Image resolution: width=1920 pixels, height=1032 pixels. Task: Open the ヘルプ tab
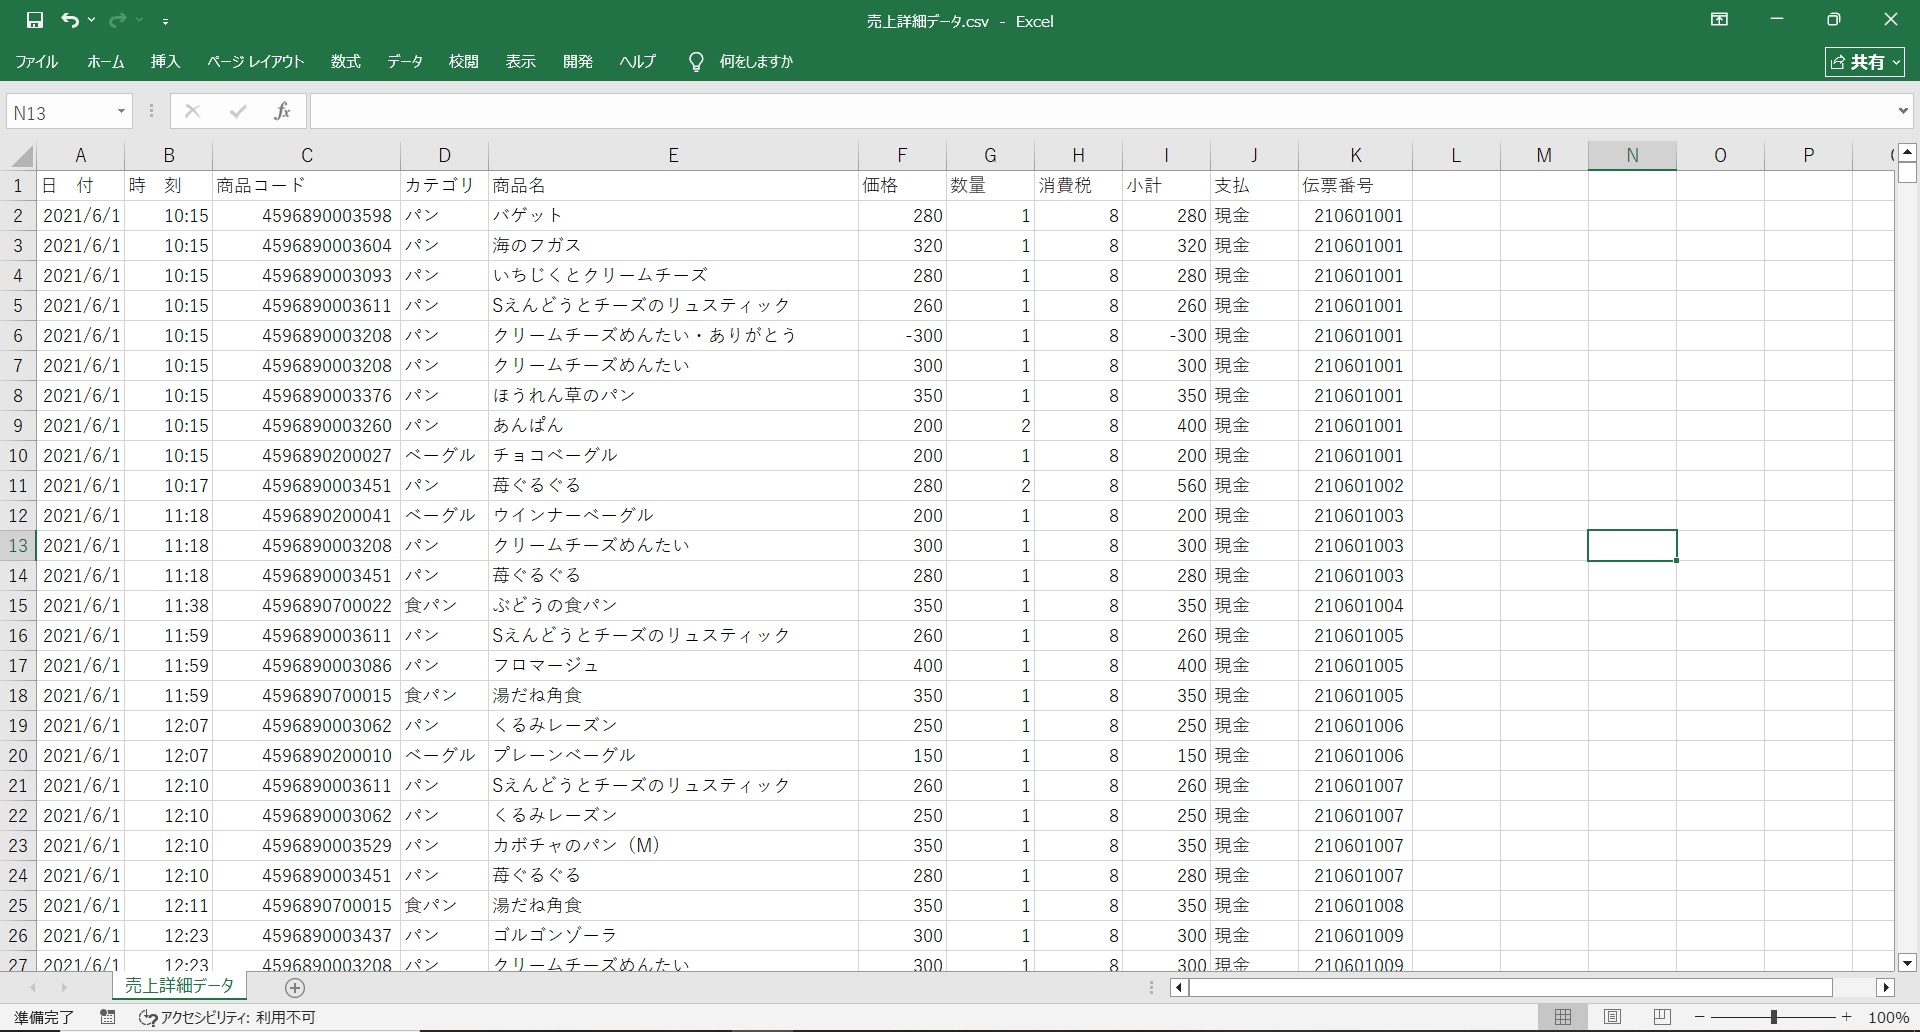[x=637, y=62]
